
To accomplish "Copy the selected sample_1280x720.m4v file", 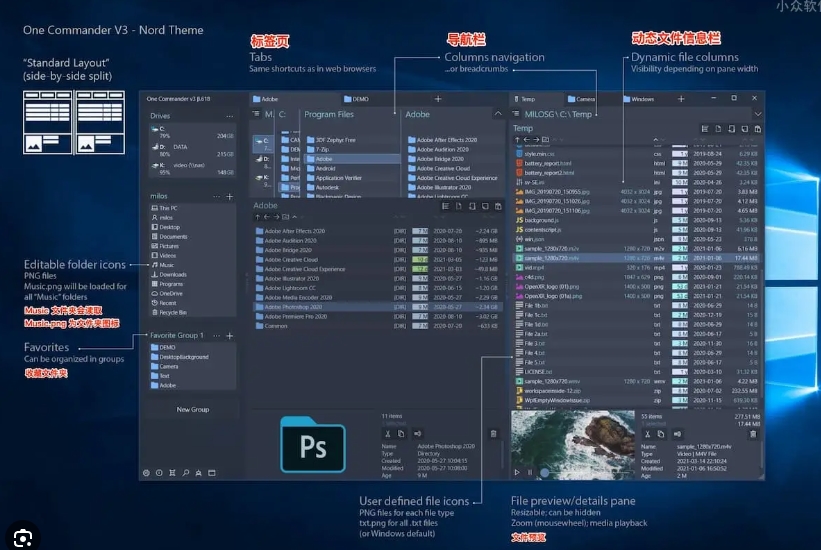I will point(661,434).
